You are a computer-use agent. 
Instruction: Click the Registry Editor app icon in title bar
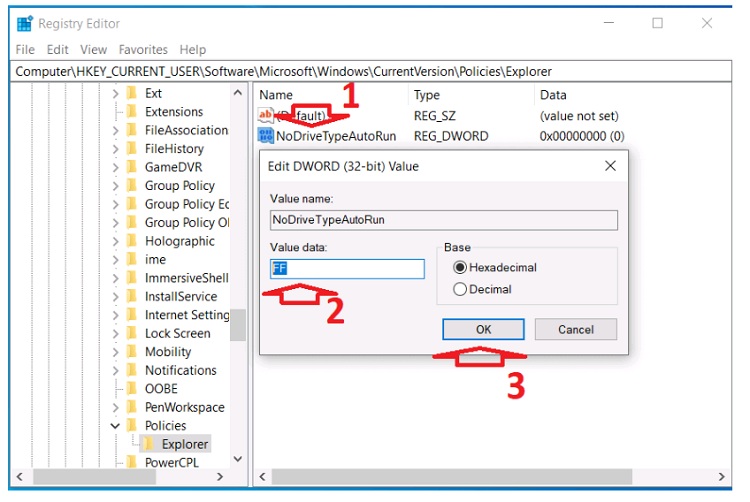24,23
